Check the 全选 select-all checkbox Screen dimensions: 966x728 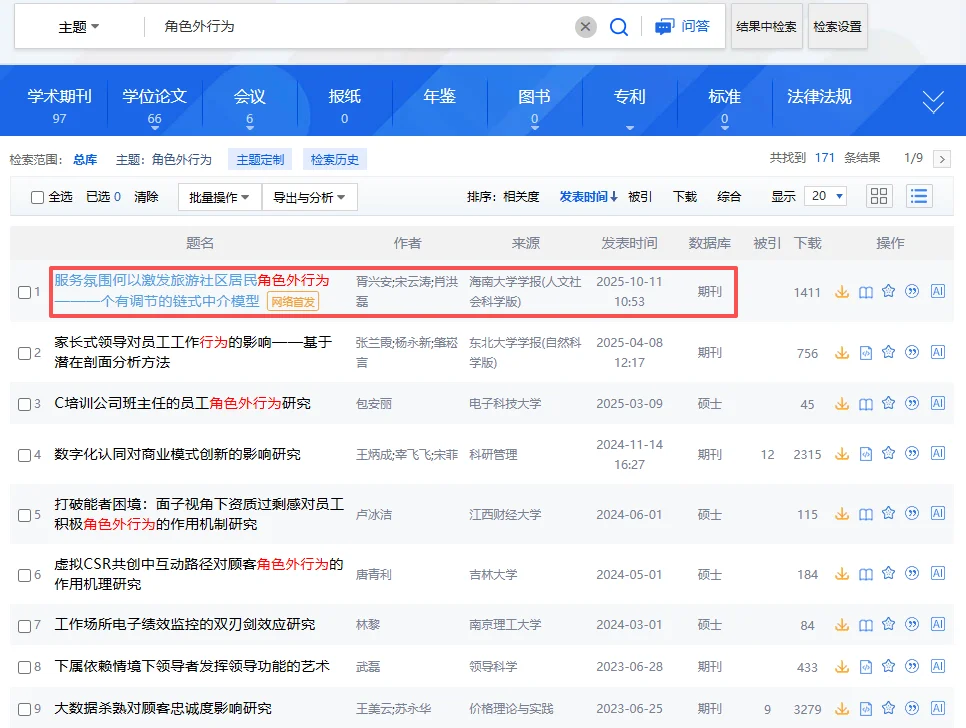tap(38, 197)
